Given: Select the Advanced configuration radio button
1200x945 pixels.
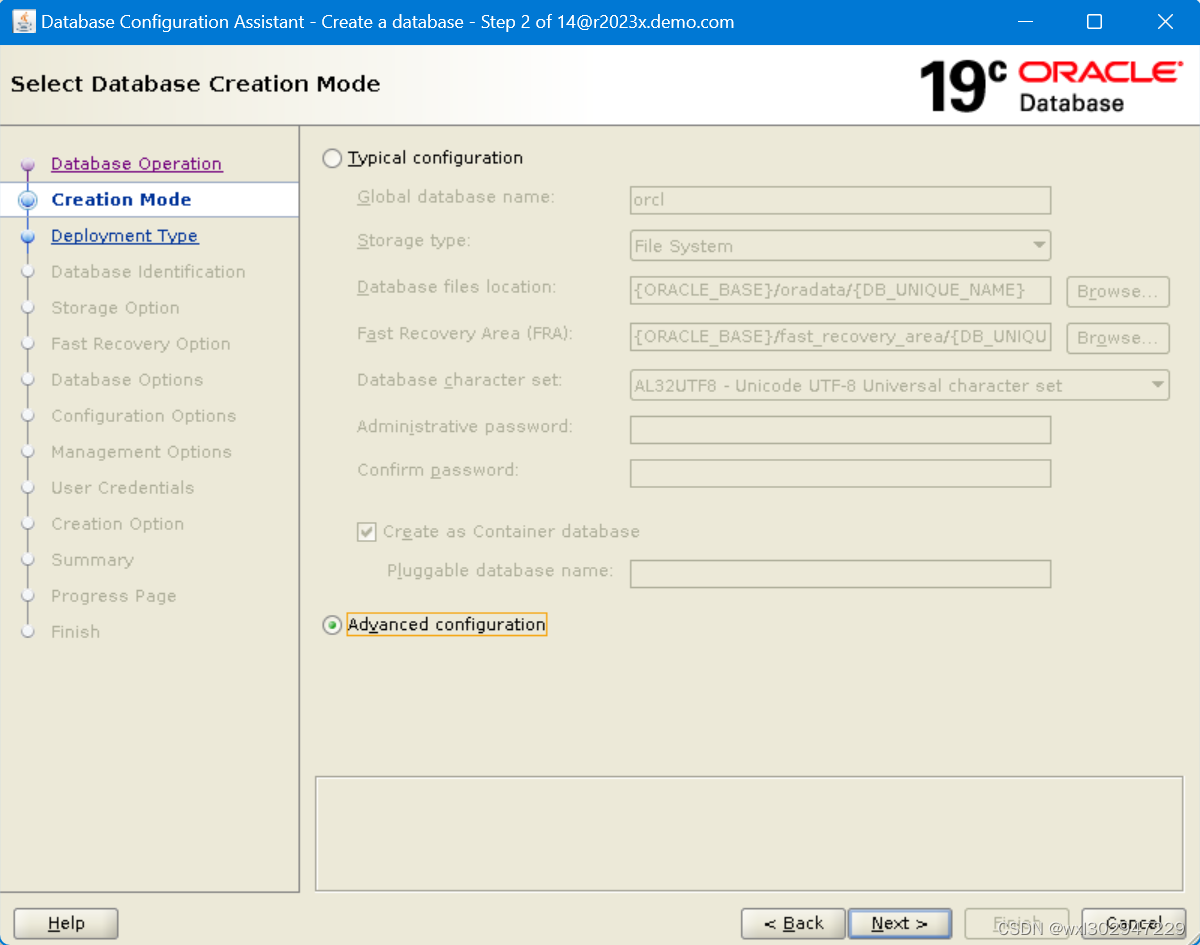Looking at the screenshot, I should pyautogui.click(x=332, y=625).
